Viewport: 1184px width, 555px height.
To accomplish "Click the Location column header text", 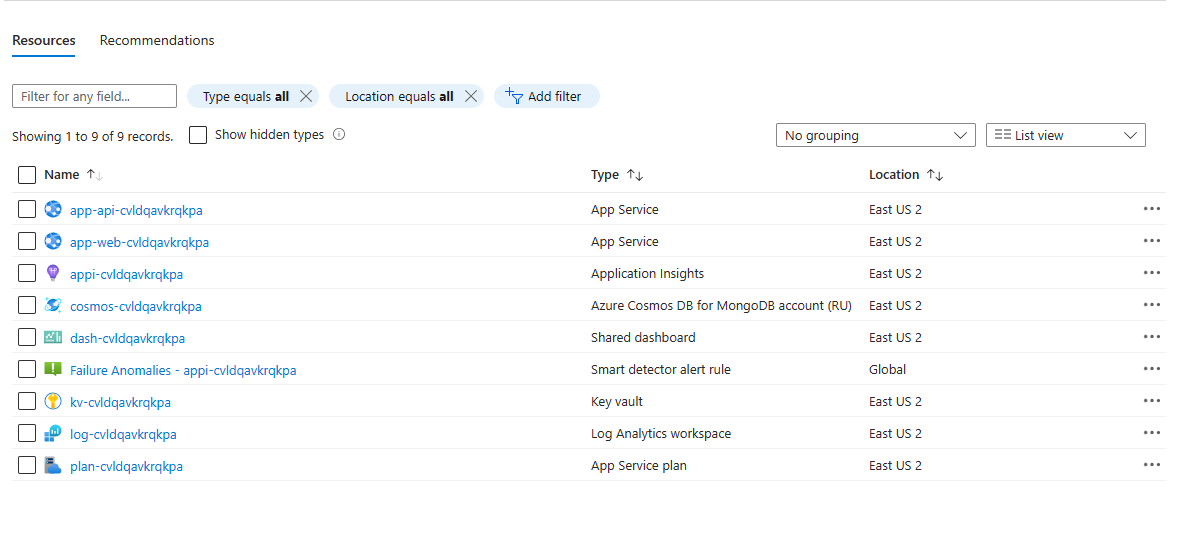I will point(894,174).
